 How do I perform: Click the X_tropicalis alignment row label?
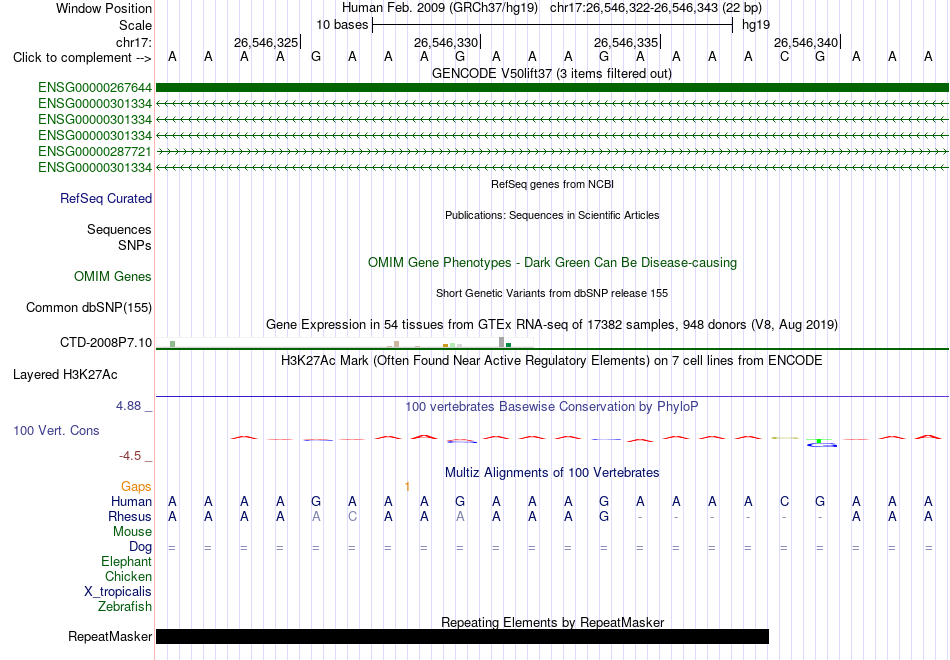(x=118, y=592)
